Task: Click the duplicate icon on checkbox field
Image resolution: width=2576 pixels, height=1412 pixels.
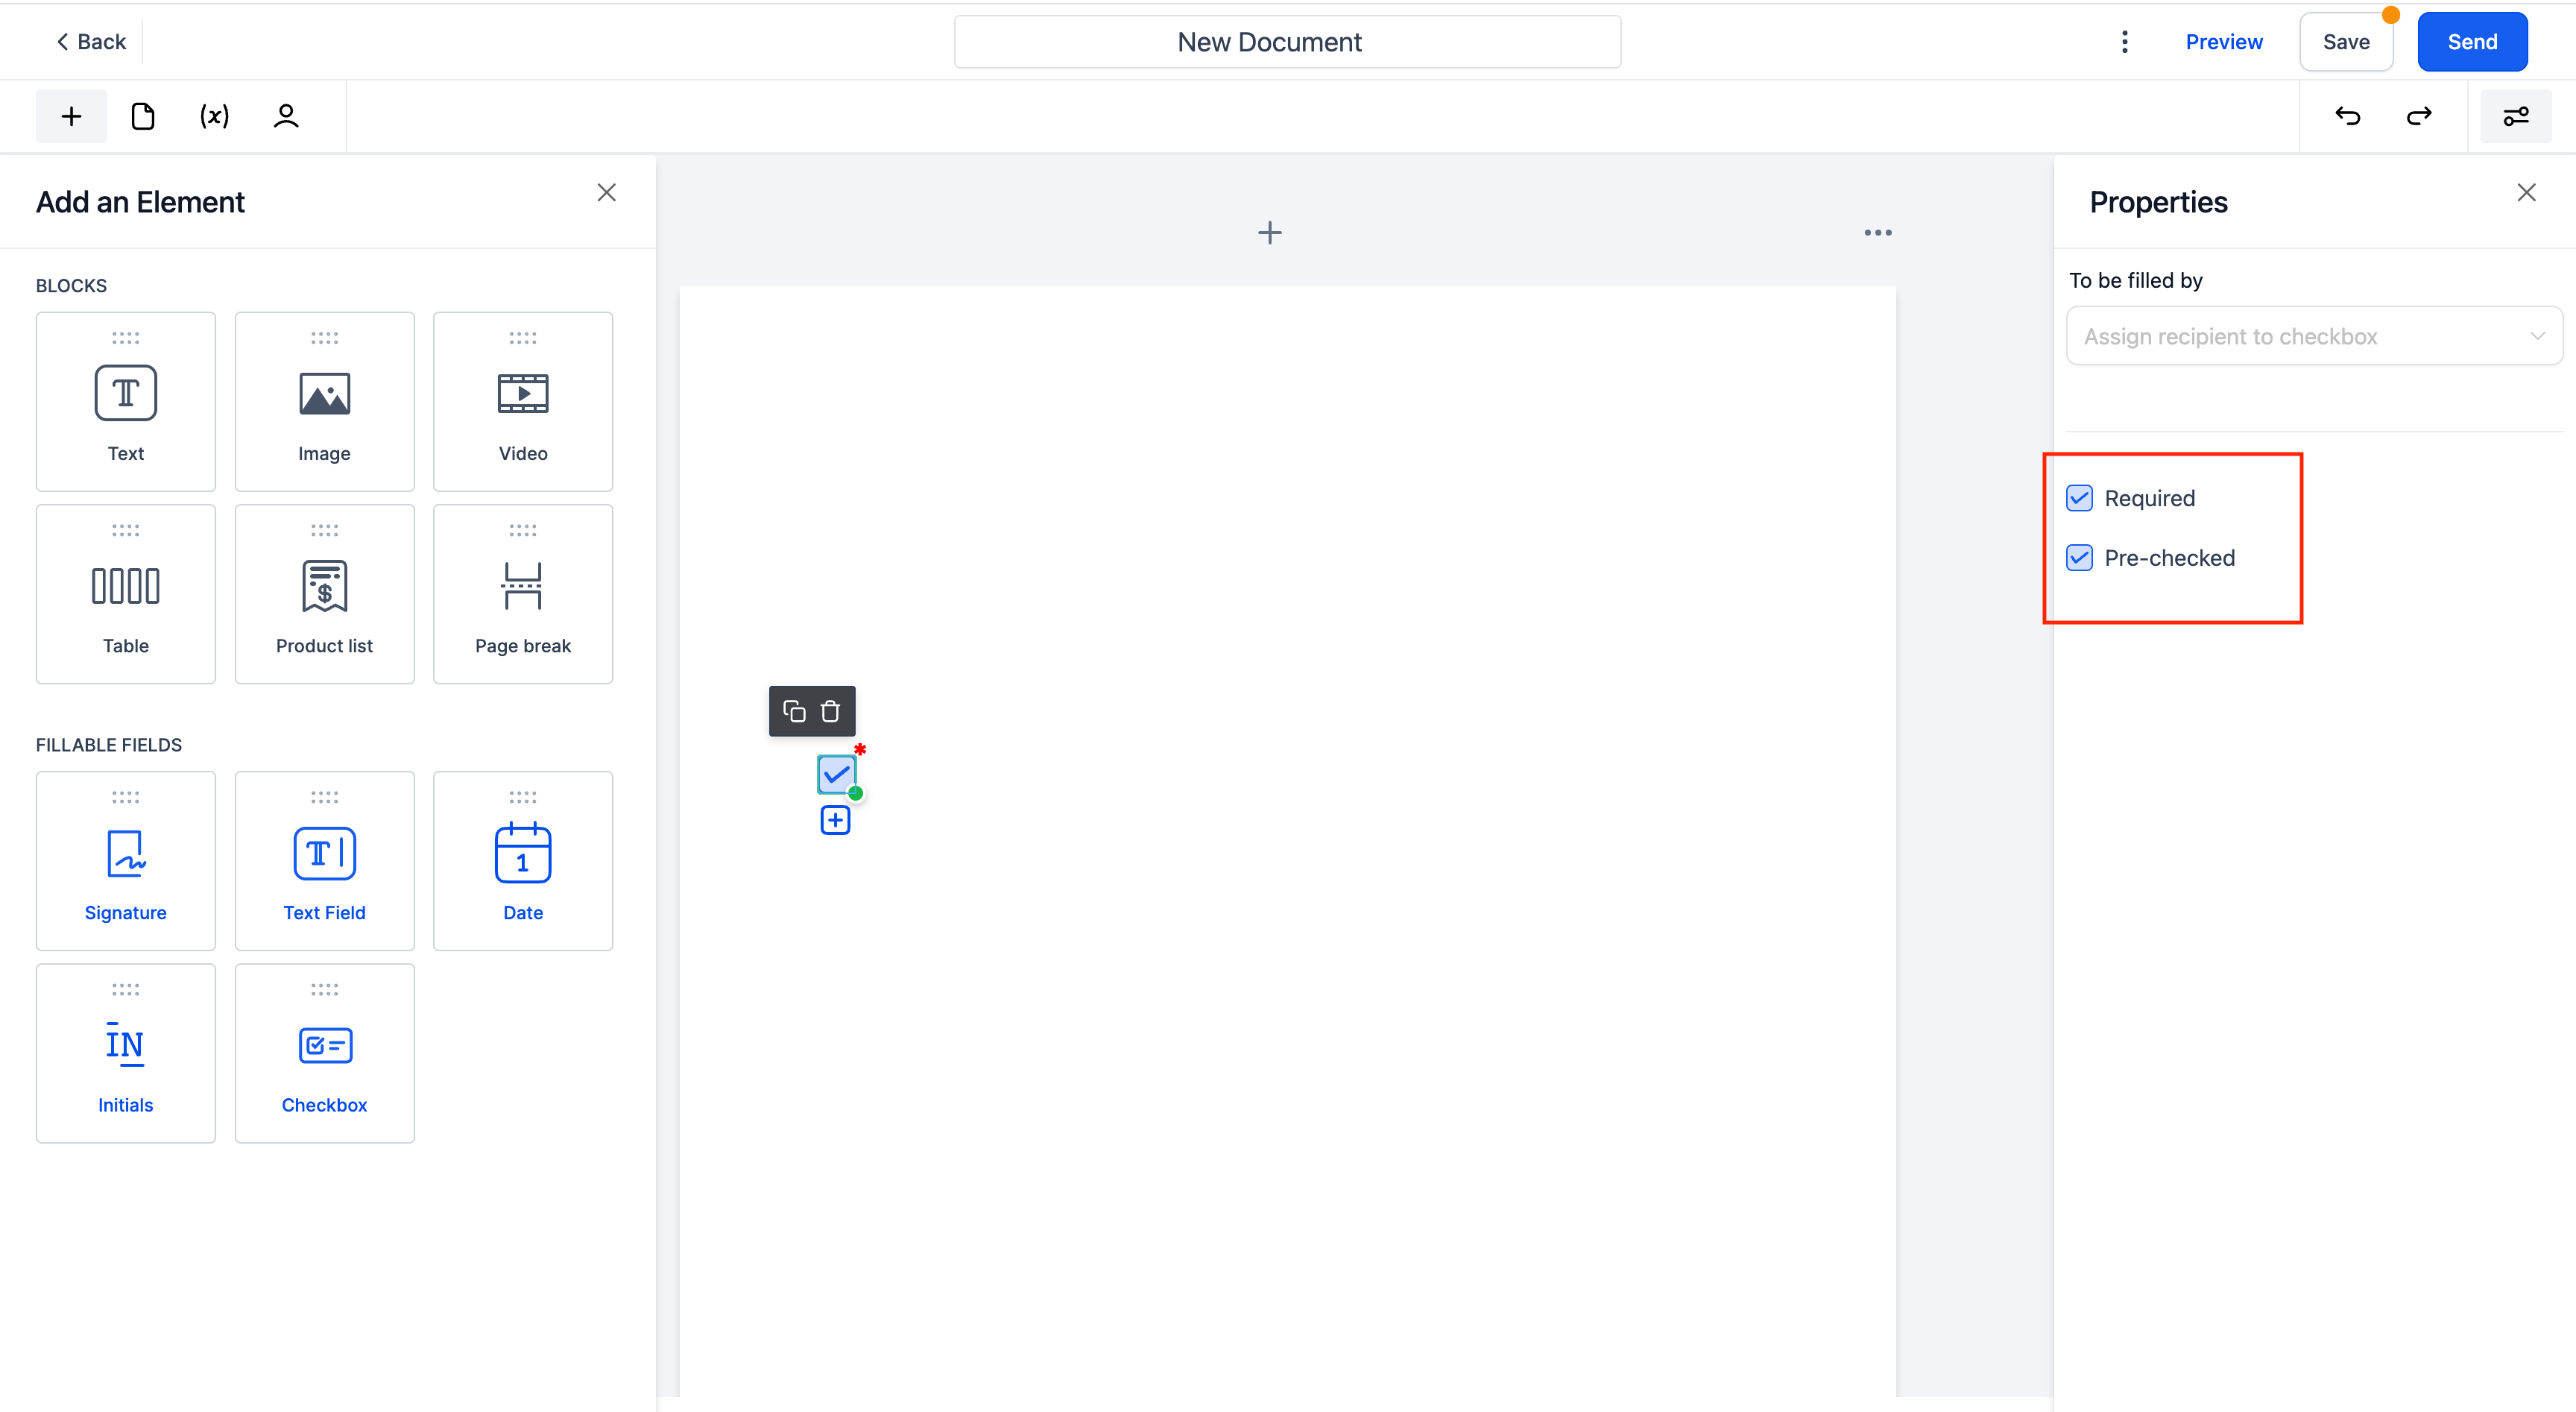Action: click(795, 711)
